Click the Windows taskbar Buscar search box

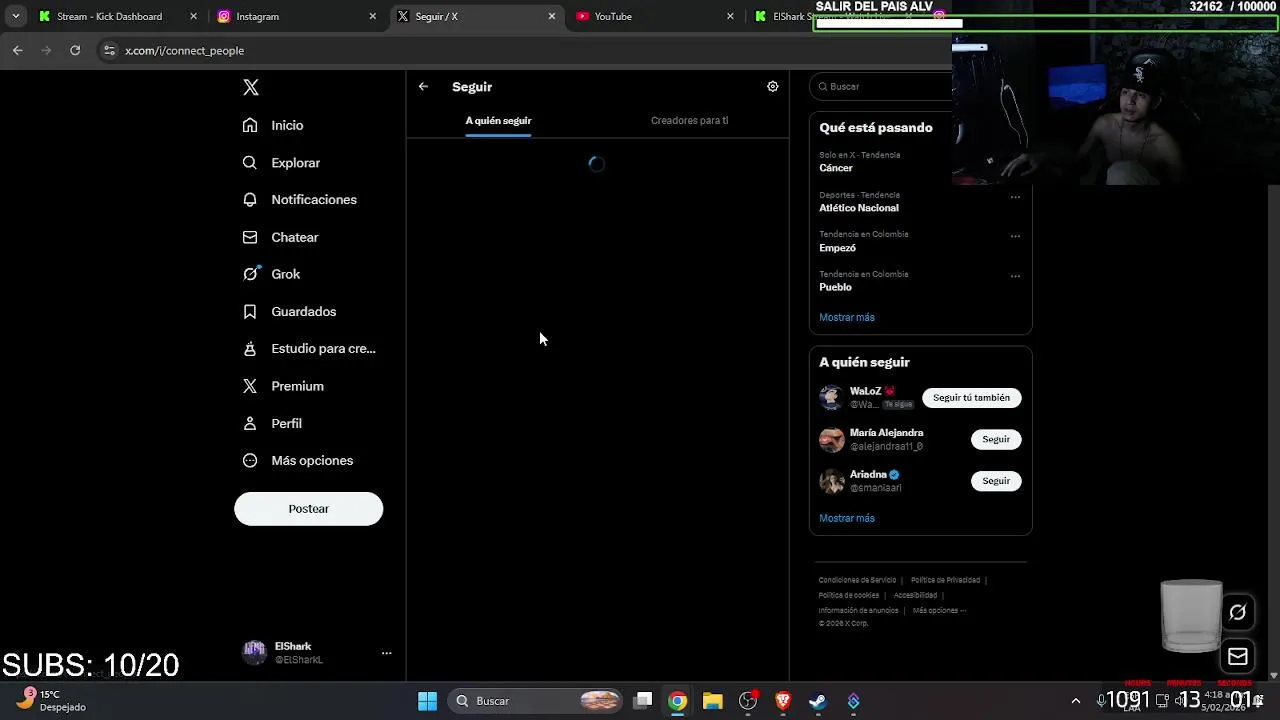point(535,701)
